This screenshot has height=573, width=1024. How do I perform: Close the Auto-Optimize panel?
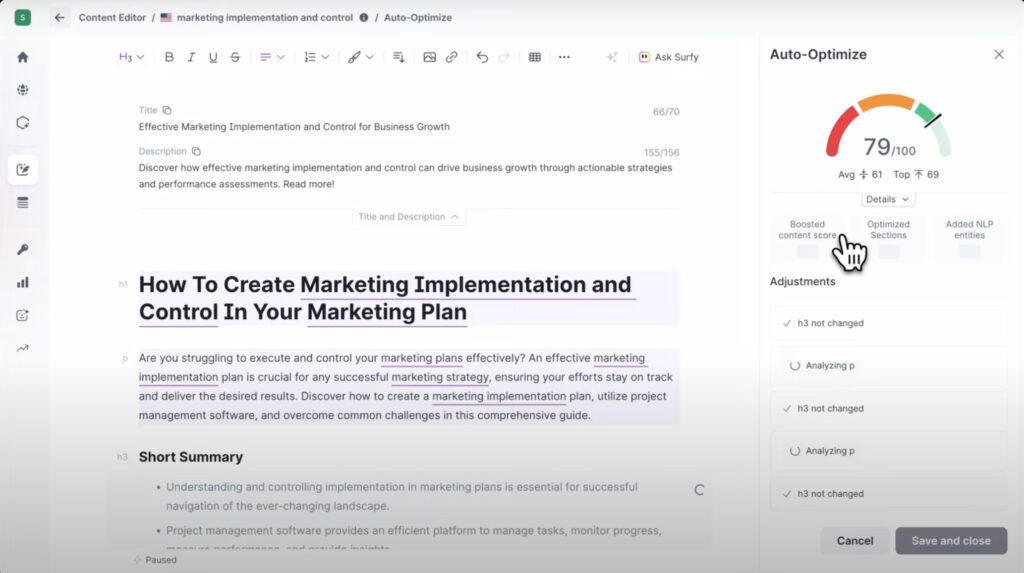pyautogui.click(x=999, y=55)
